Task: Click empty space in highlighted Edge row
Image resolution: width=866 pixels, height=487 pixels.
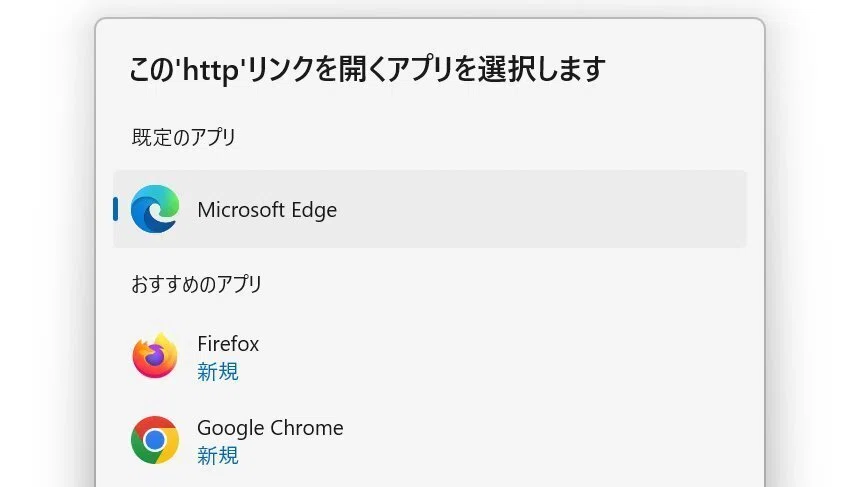Action: tap(541, 209)
